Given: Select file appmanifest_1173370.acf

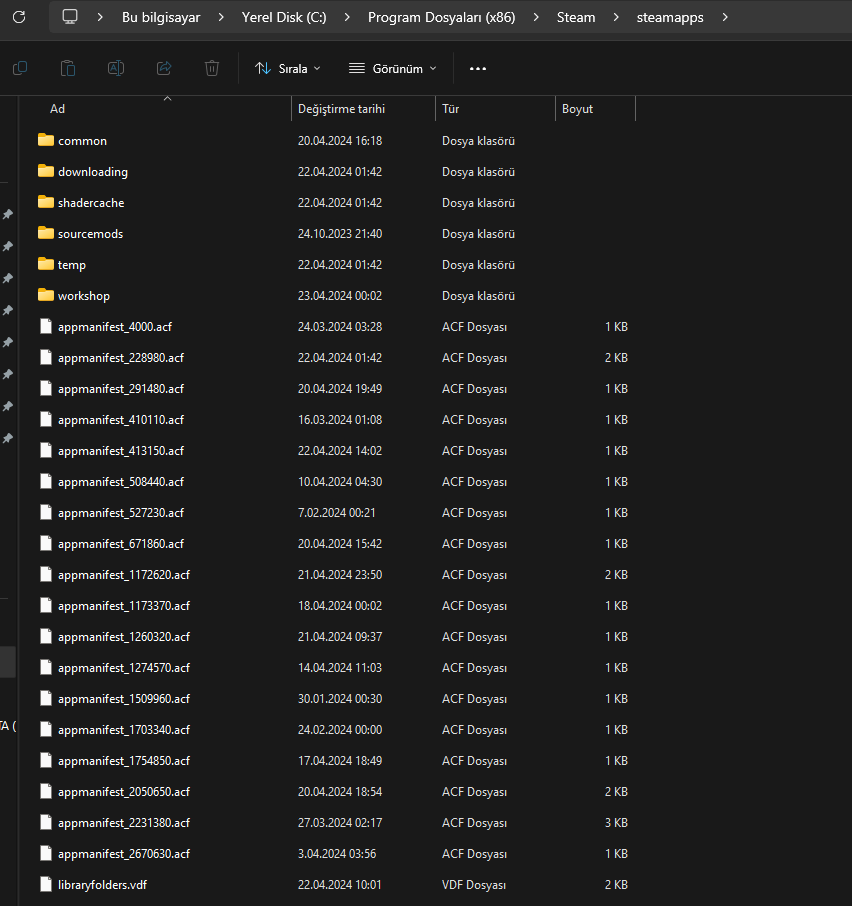Looking at the screenshot, I should tap(124, 606).
